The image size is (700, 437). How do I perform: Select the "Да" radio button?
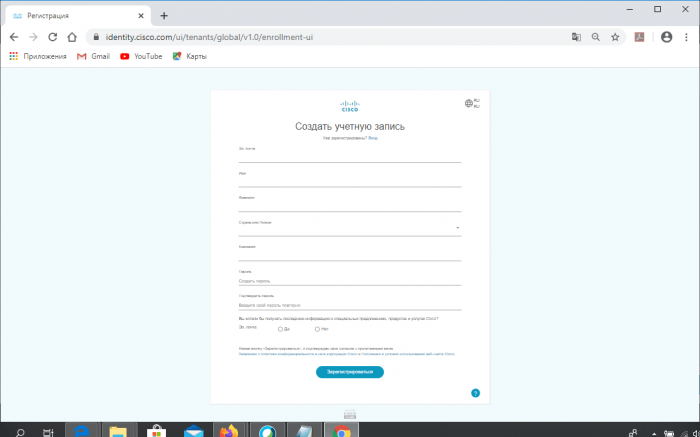[279, 328]
